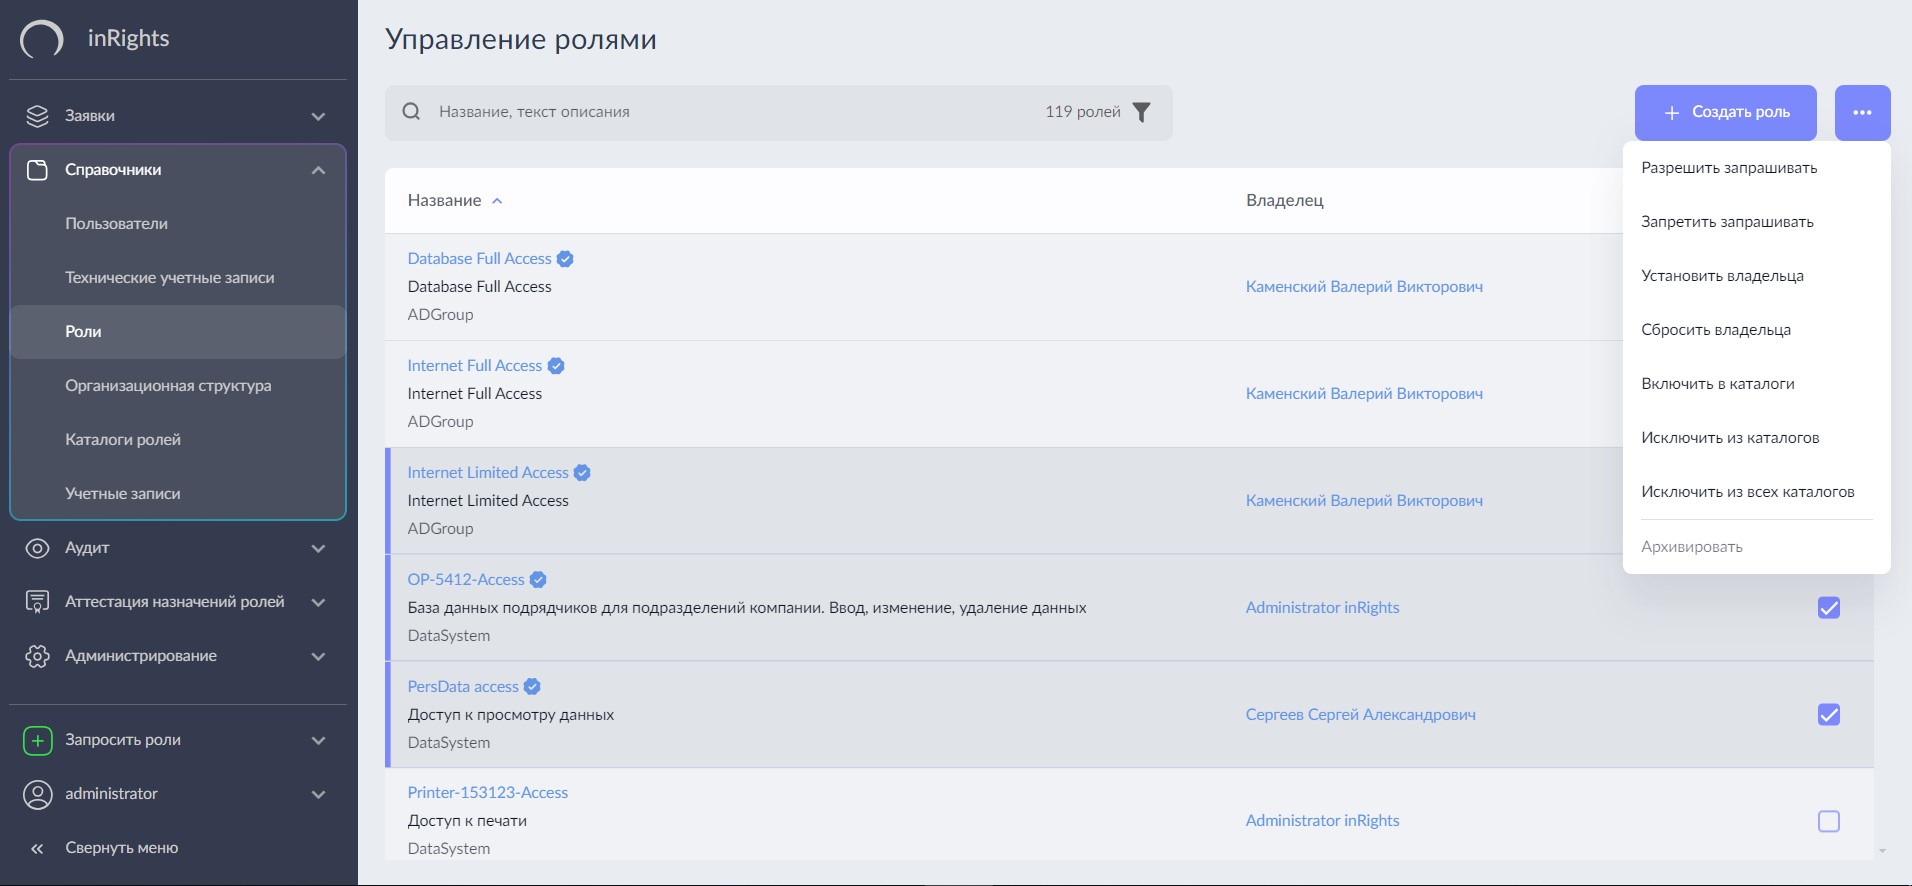The width and height of the screenshot is (1912, 886).
Task: Collapse sidebar with double-chevron icon
Action: pos(37,848)
